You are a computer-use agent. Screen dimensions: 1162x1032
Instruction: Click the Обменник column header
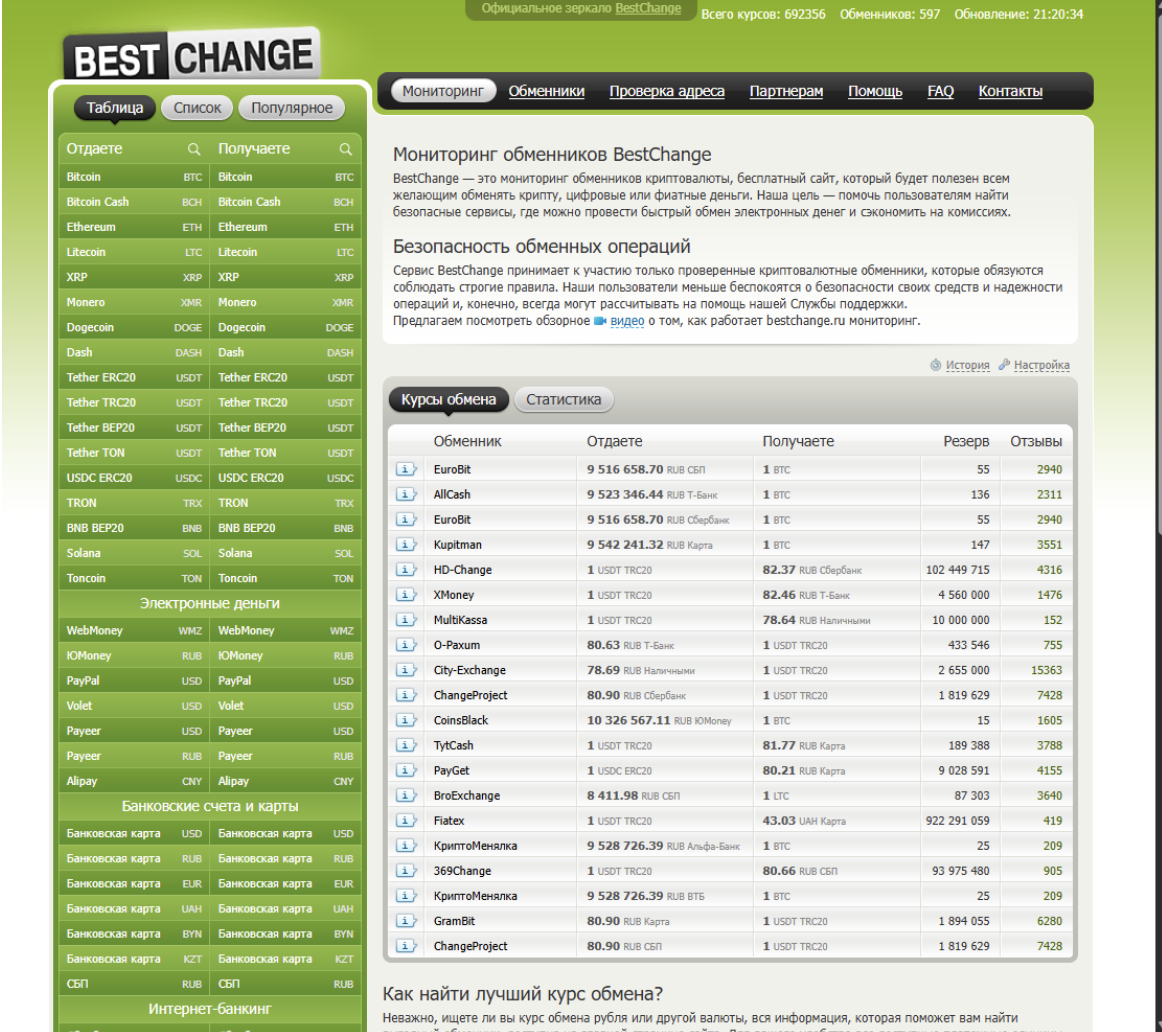click(467, 442)
